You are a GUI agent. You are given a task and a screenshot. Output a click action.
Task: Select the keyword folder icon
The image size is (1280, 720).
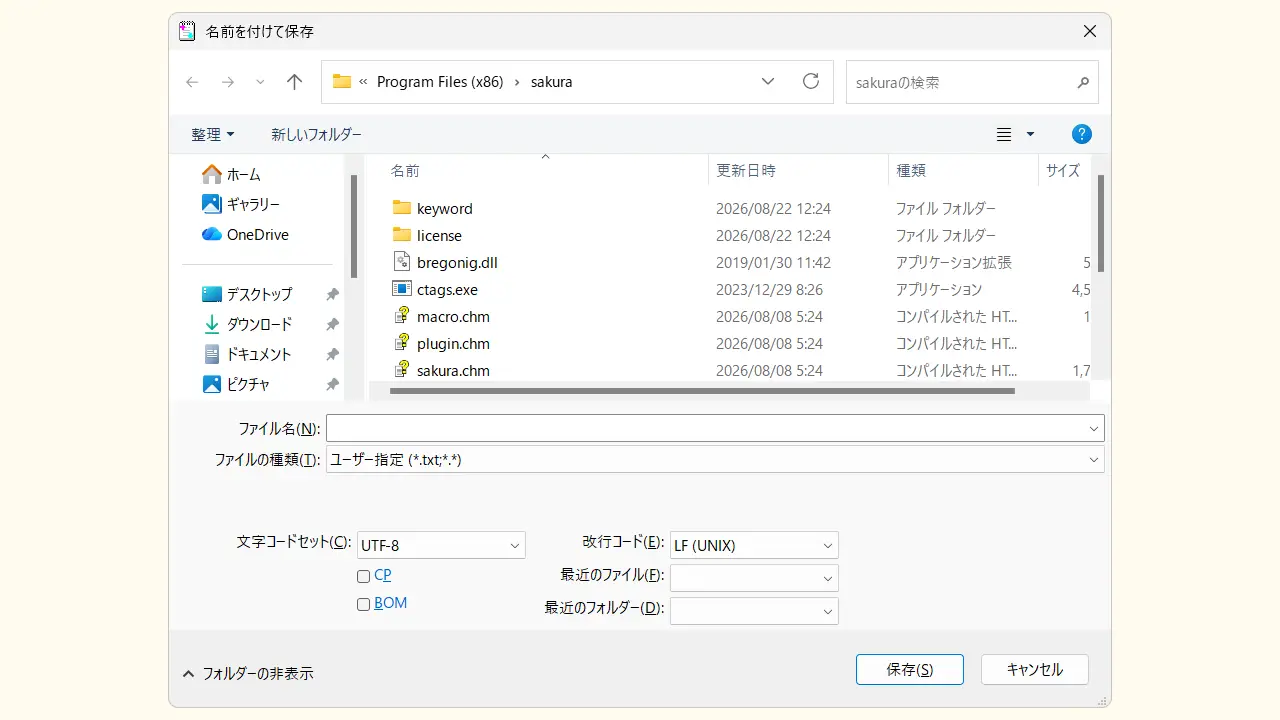point(402,208)
